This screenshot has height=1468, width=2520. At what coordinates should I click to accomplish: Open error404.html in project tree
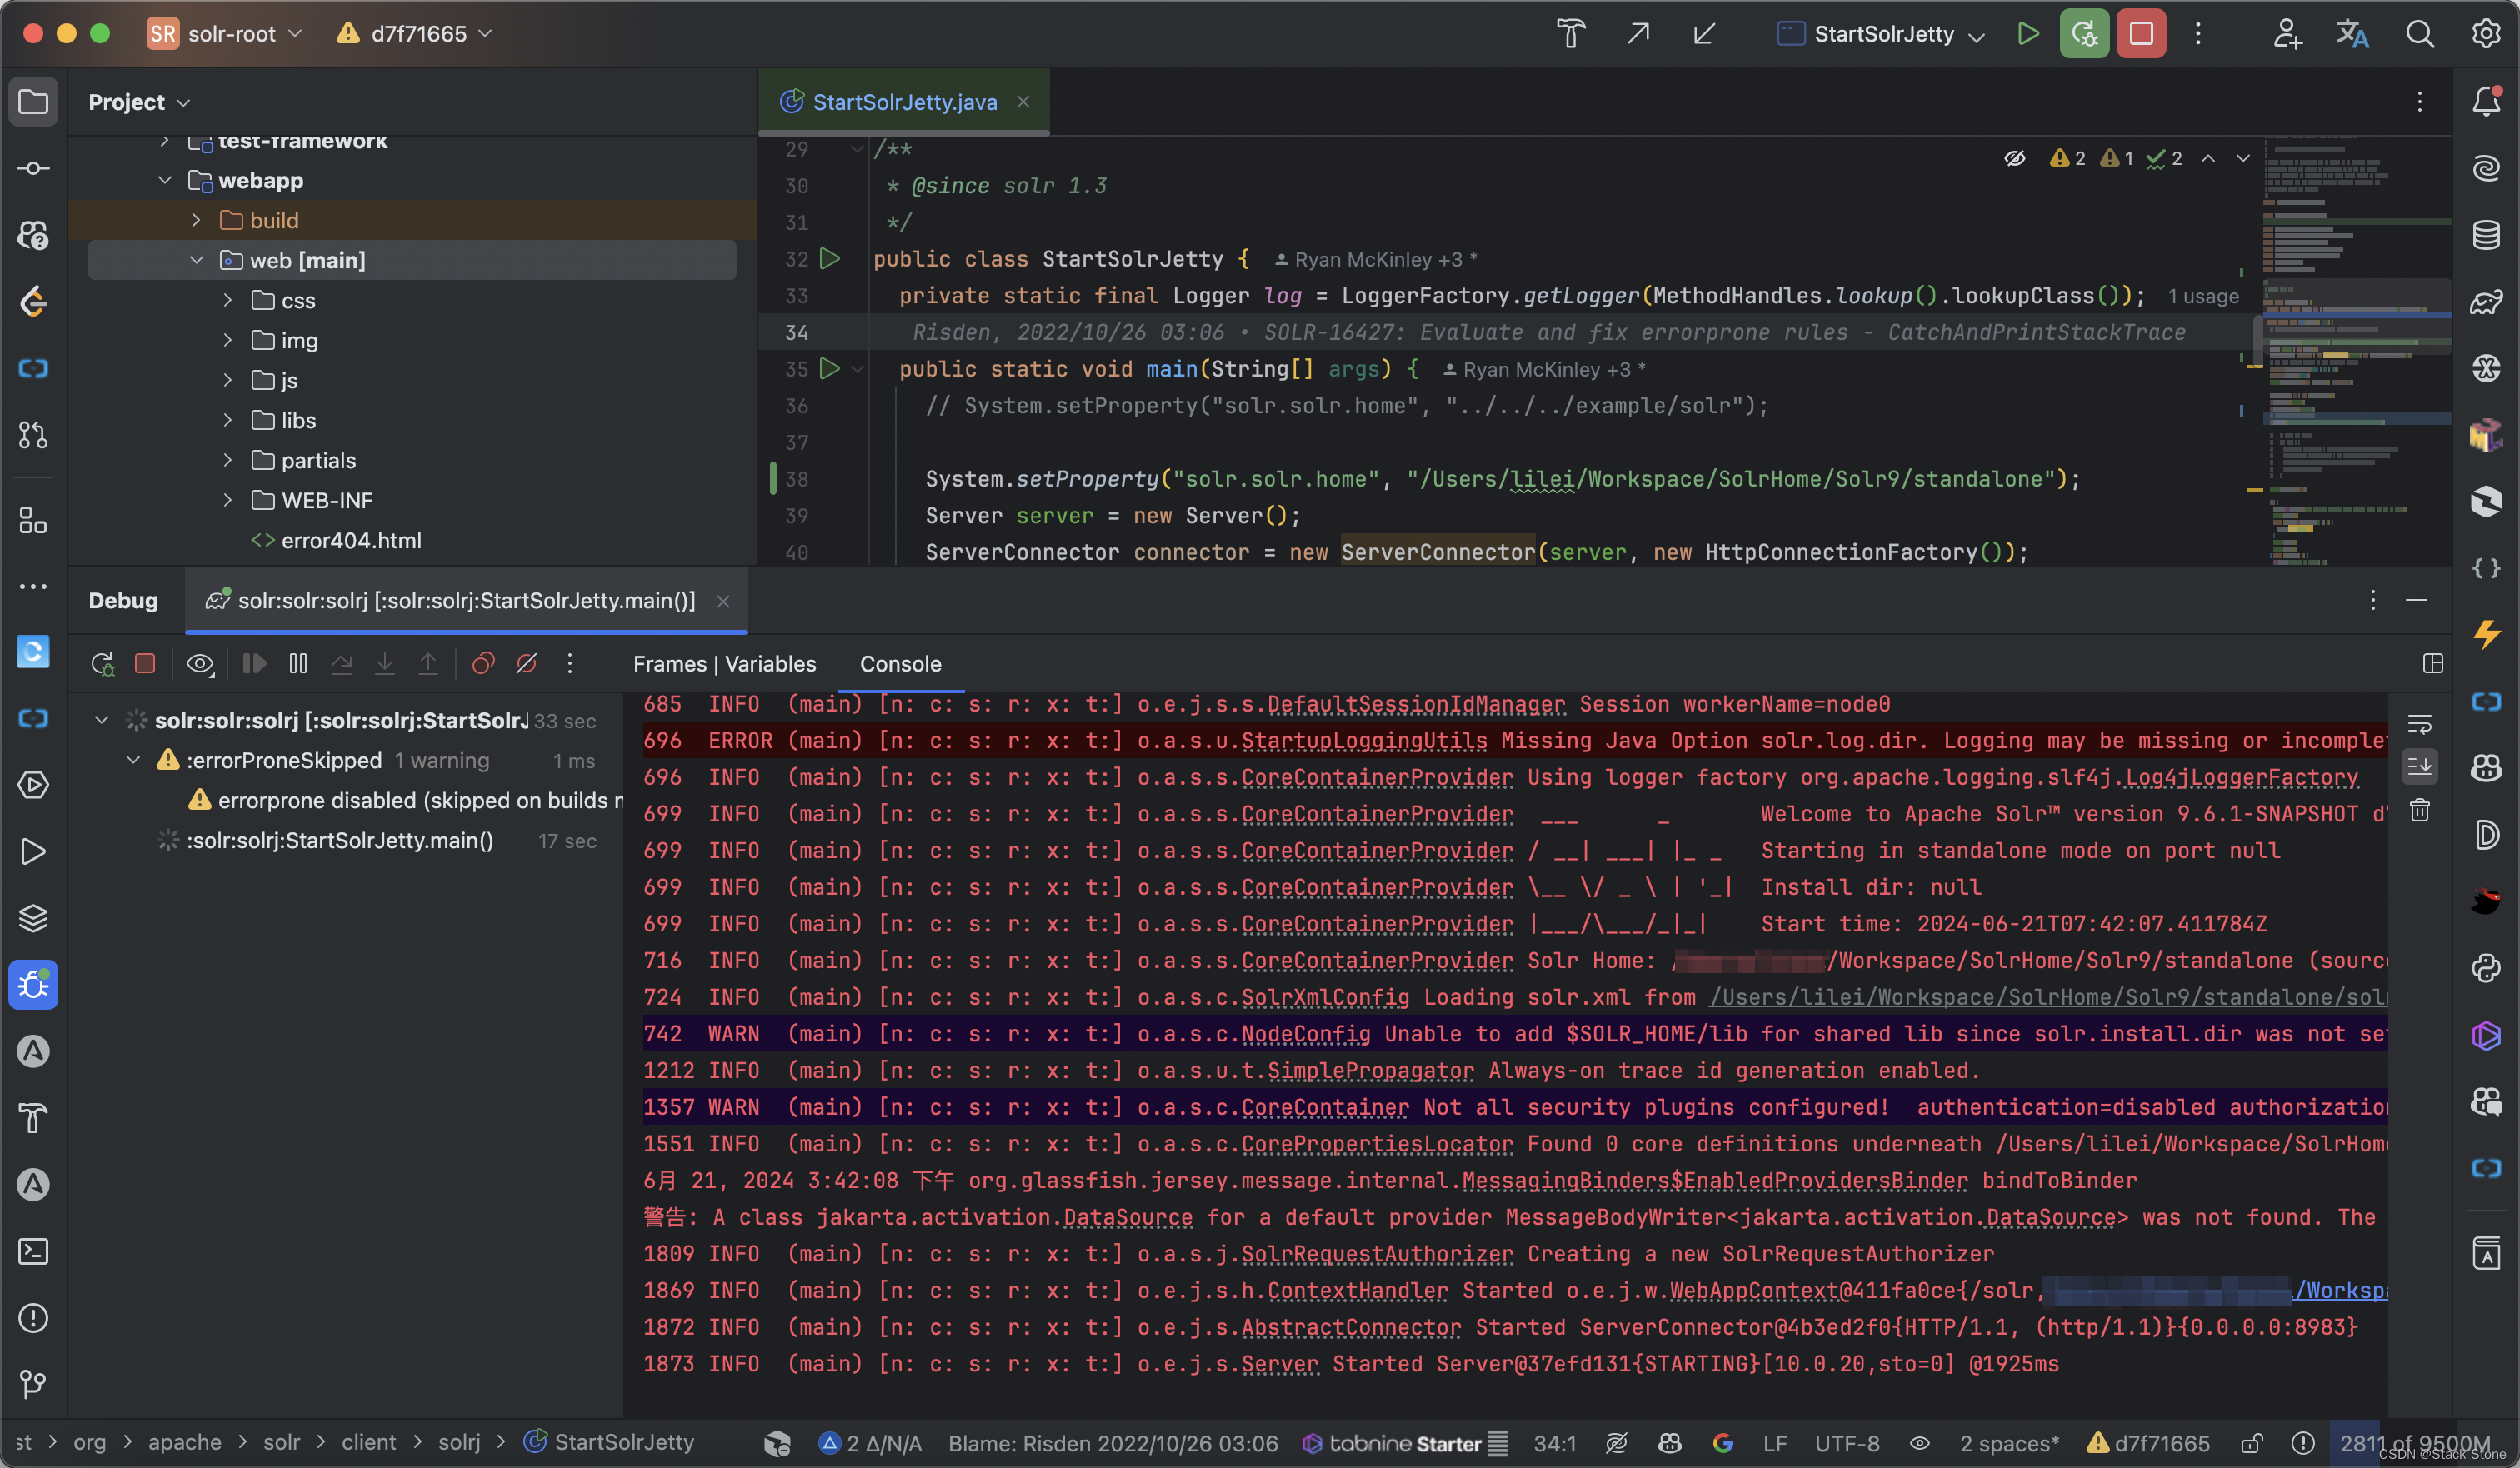click(351, 540)
